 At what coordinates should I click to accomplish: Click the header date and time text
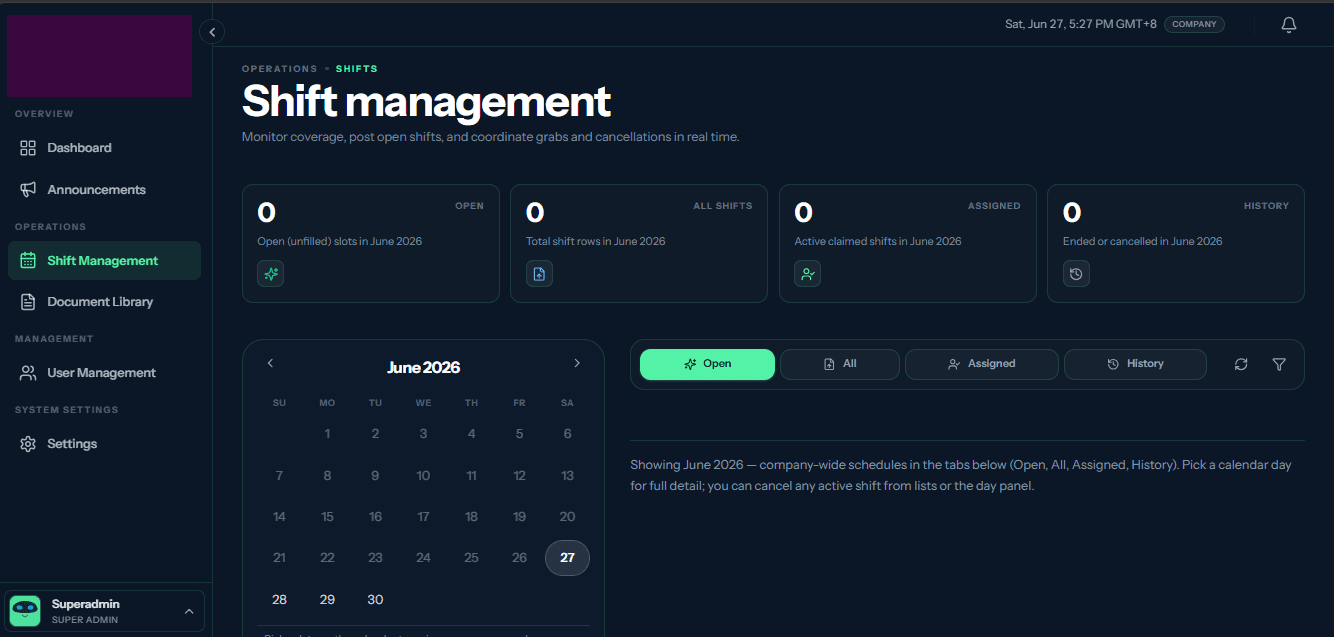[x=1081, y=24]
